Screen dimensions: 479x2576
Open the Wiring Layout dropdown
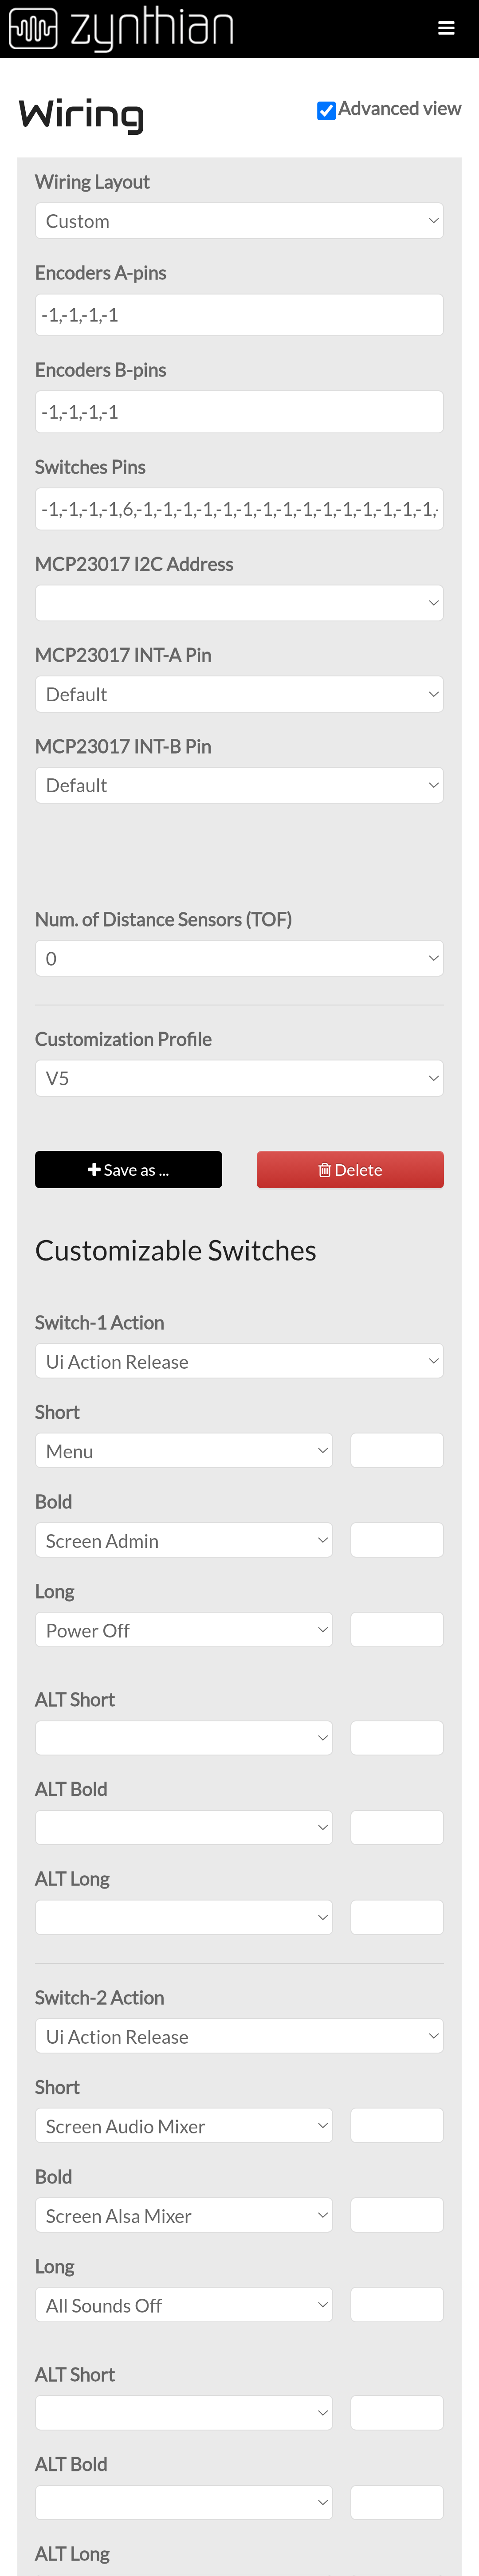(239, 221)
